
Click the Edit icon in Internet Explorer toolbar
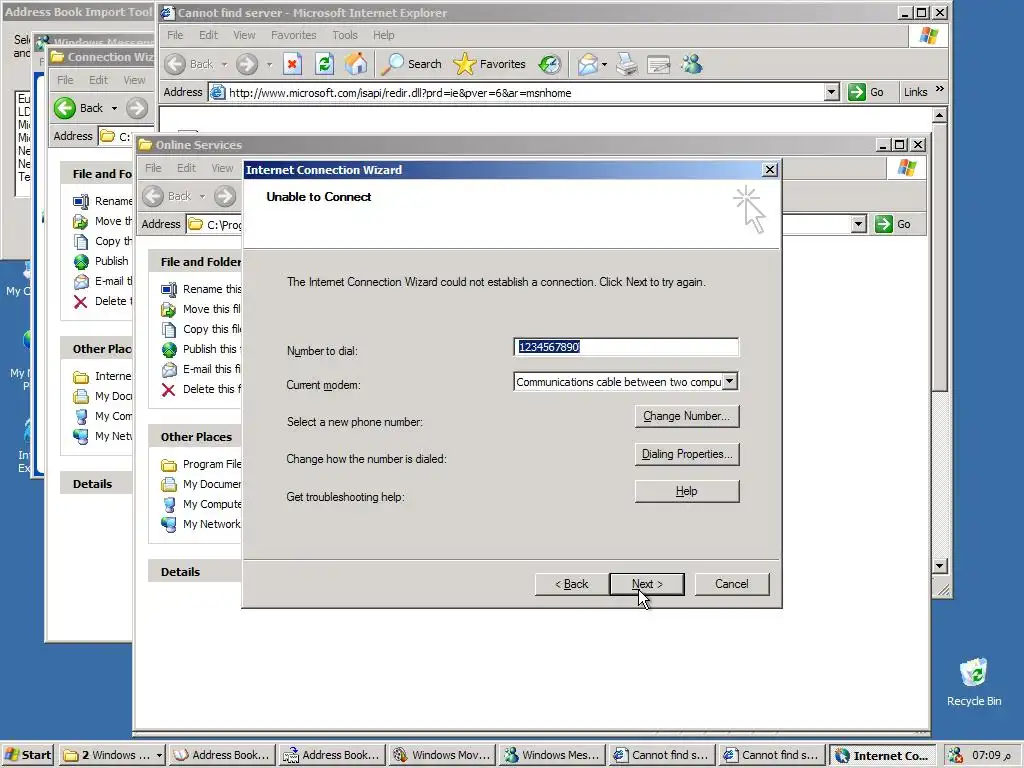[659, 64]
